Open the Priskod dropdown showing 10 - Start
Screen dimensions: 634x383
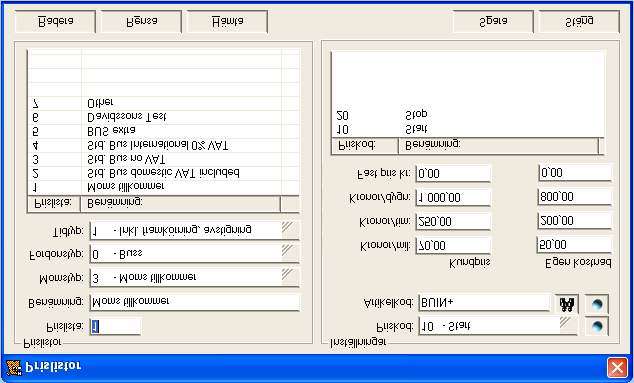click(568, 326)
